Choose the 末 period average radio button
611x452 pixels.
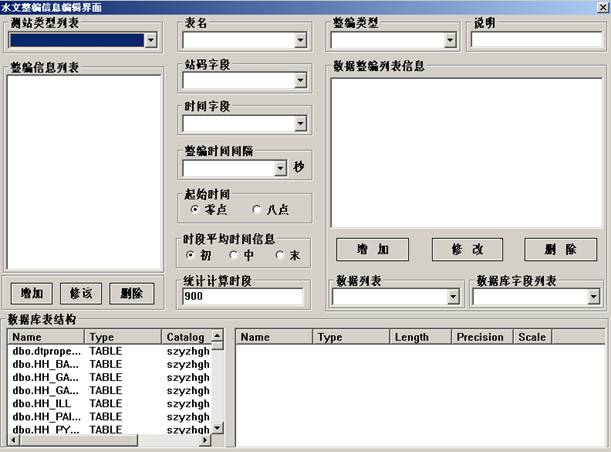tap(280, 255)
